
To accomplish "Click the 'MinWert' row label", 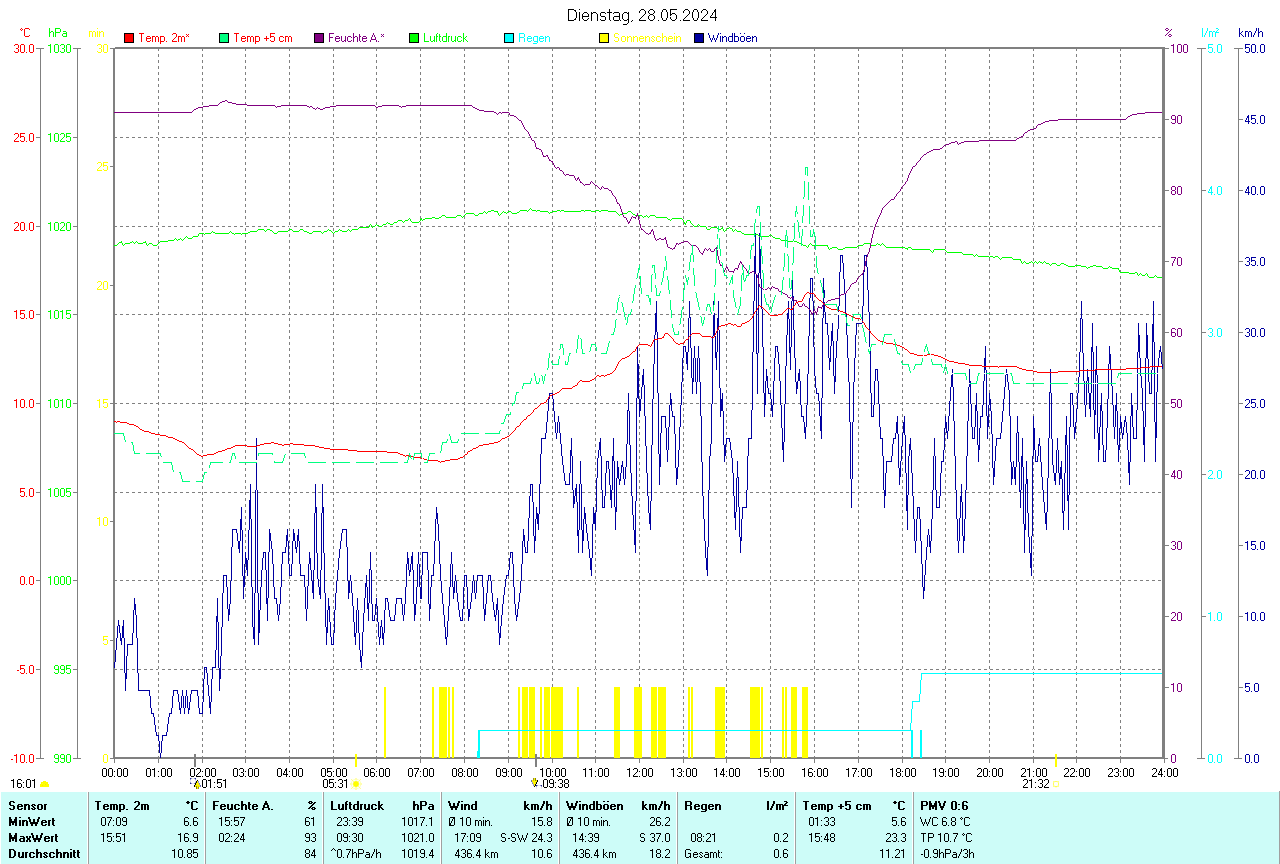I will (x=30, y=822).
